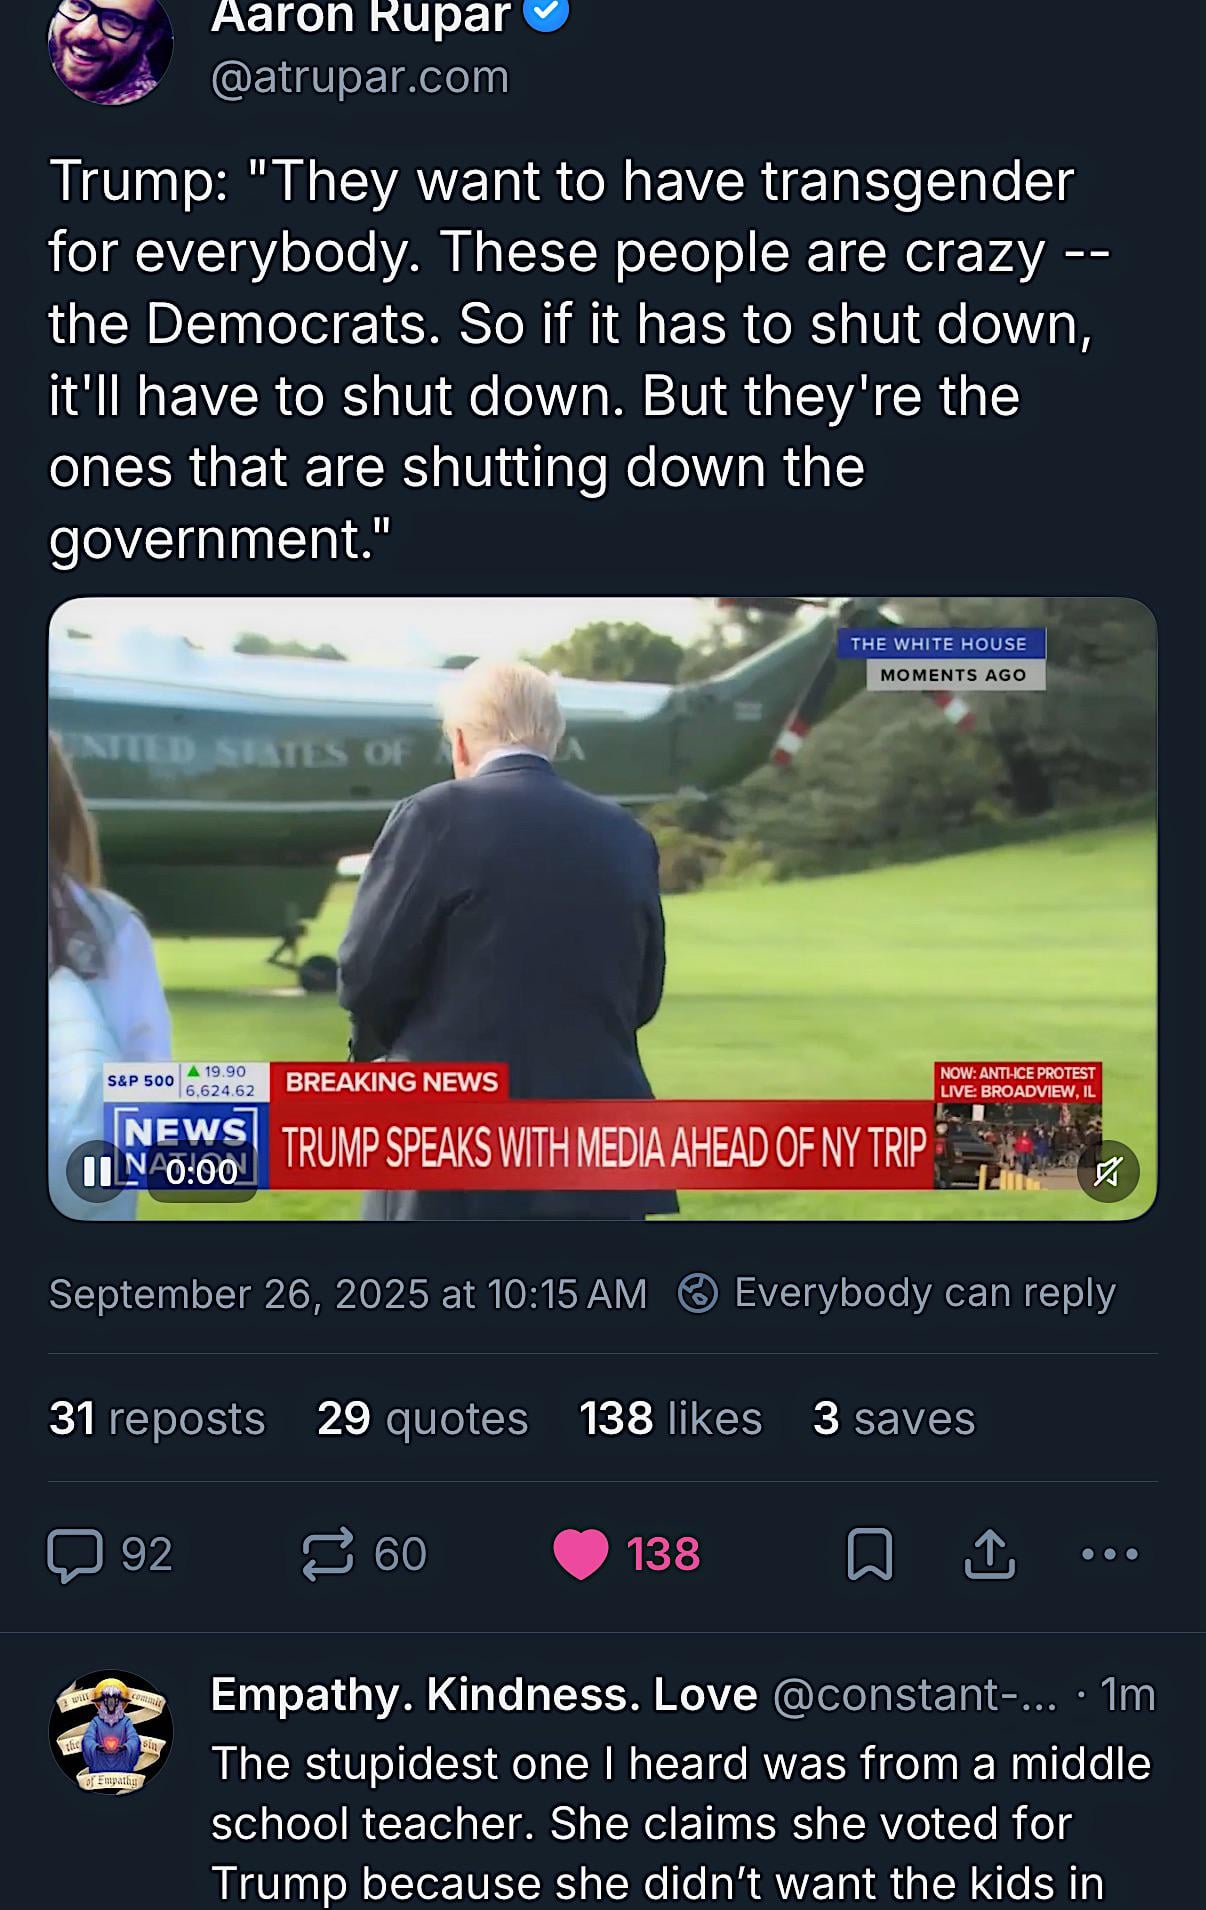Open the @atrupar.com handle link
This screenshot has width=1206, height=1910.
[x=360, y=77]
